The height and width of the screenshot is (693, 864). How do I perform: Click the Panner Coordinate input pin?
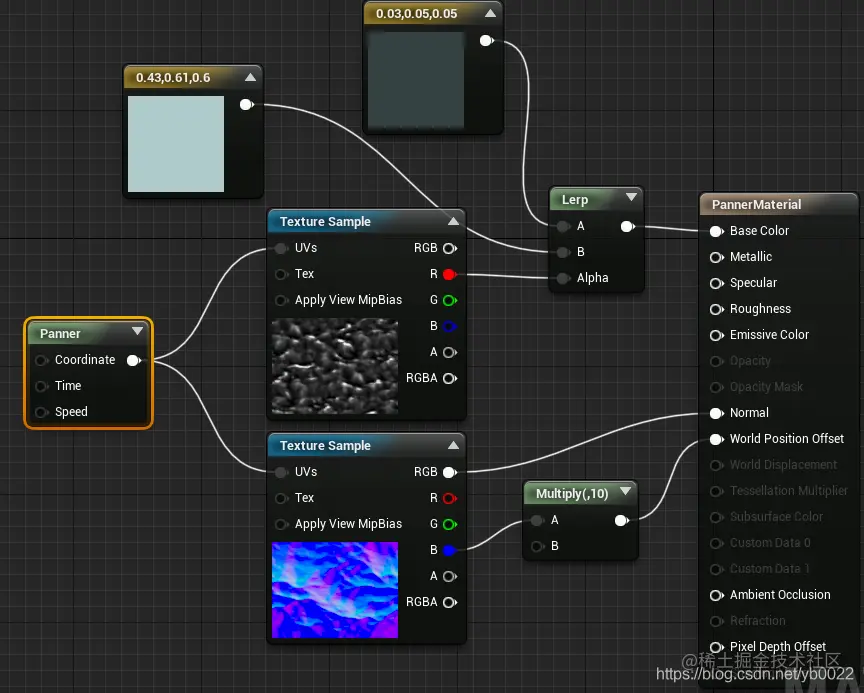[41, 360]
